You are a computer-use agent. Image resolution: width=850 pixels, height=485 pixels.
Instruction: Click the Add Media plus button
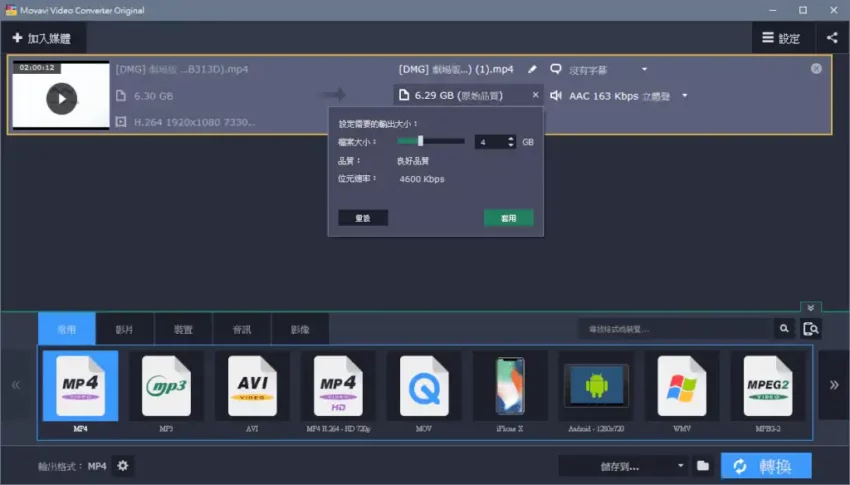click(42, 38)
